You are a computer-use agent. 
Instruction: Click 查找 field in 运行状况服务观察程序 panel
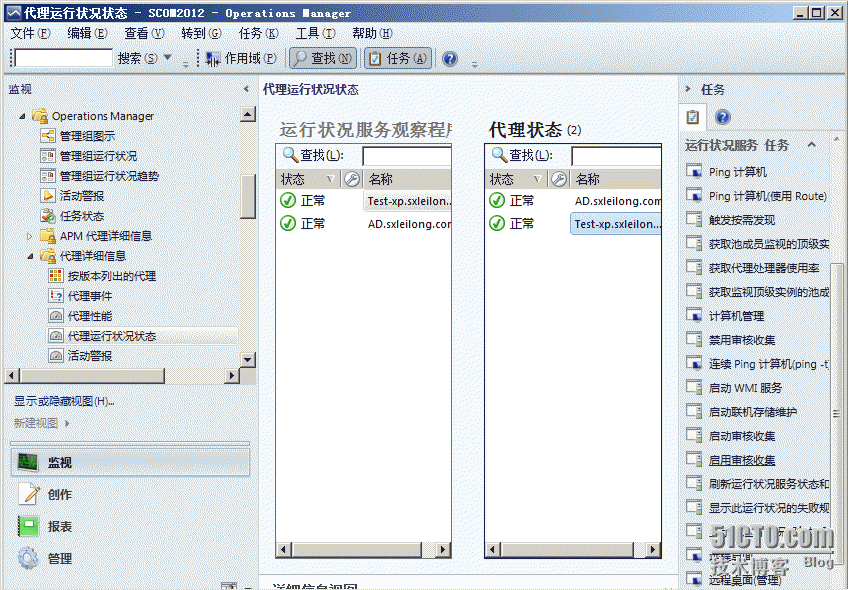(x=407, y=156)
